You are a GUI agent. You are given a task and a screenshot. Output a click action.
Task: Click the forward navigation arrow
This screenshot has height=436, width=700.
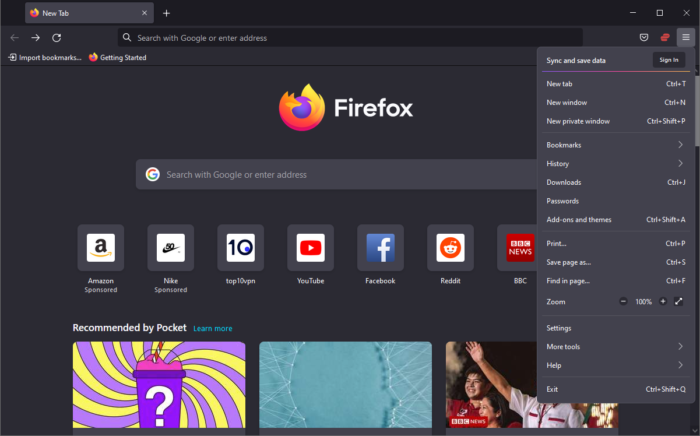[35, 38]
